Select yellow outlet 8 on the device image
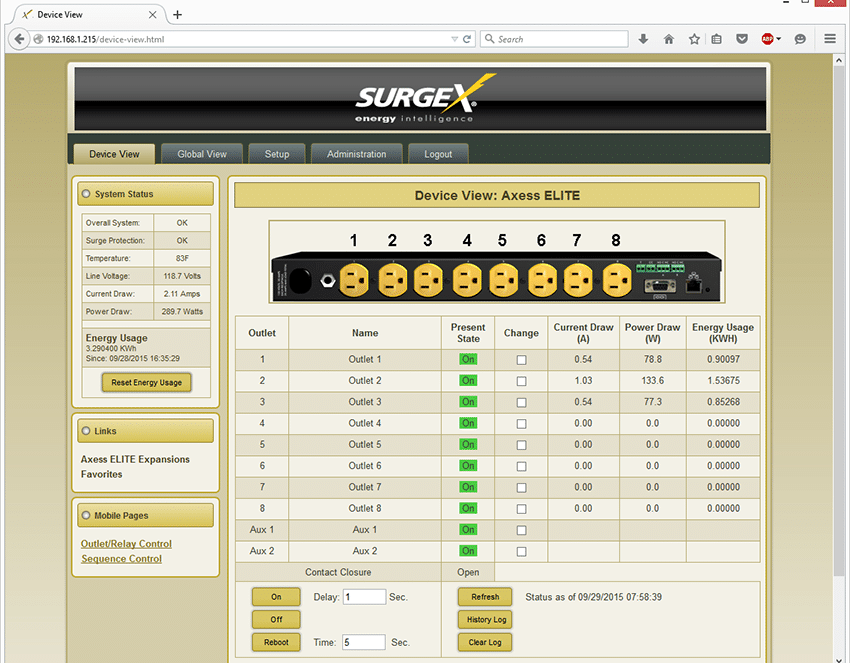This screenshot has height=663, width=850. click(617, 280)
